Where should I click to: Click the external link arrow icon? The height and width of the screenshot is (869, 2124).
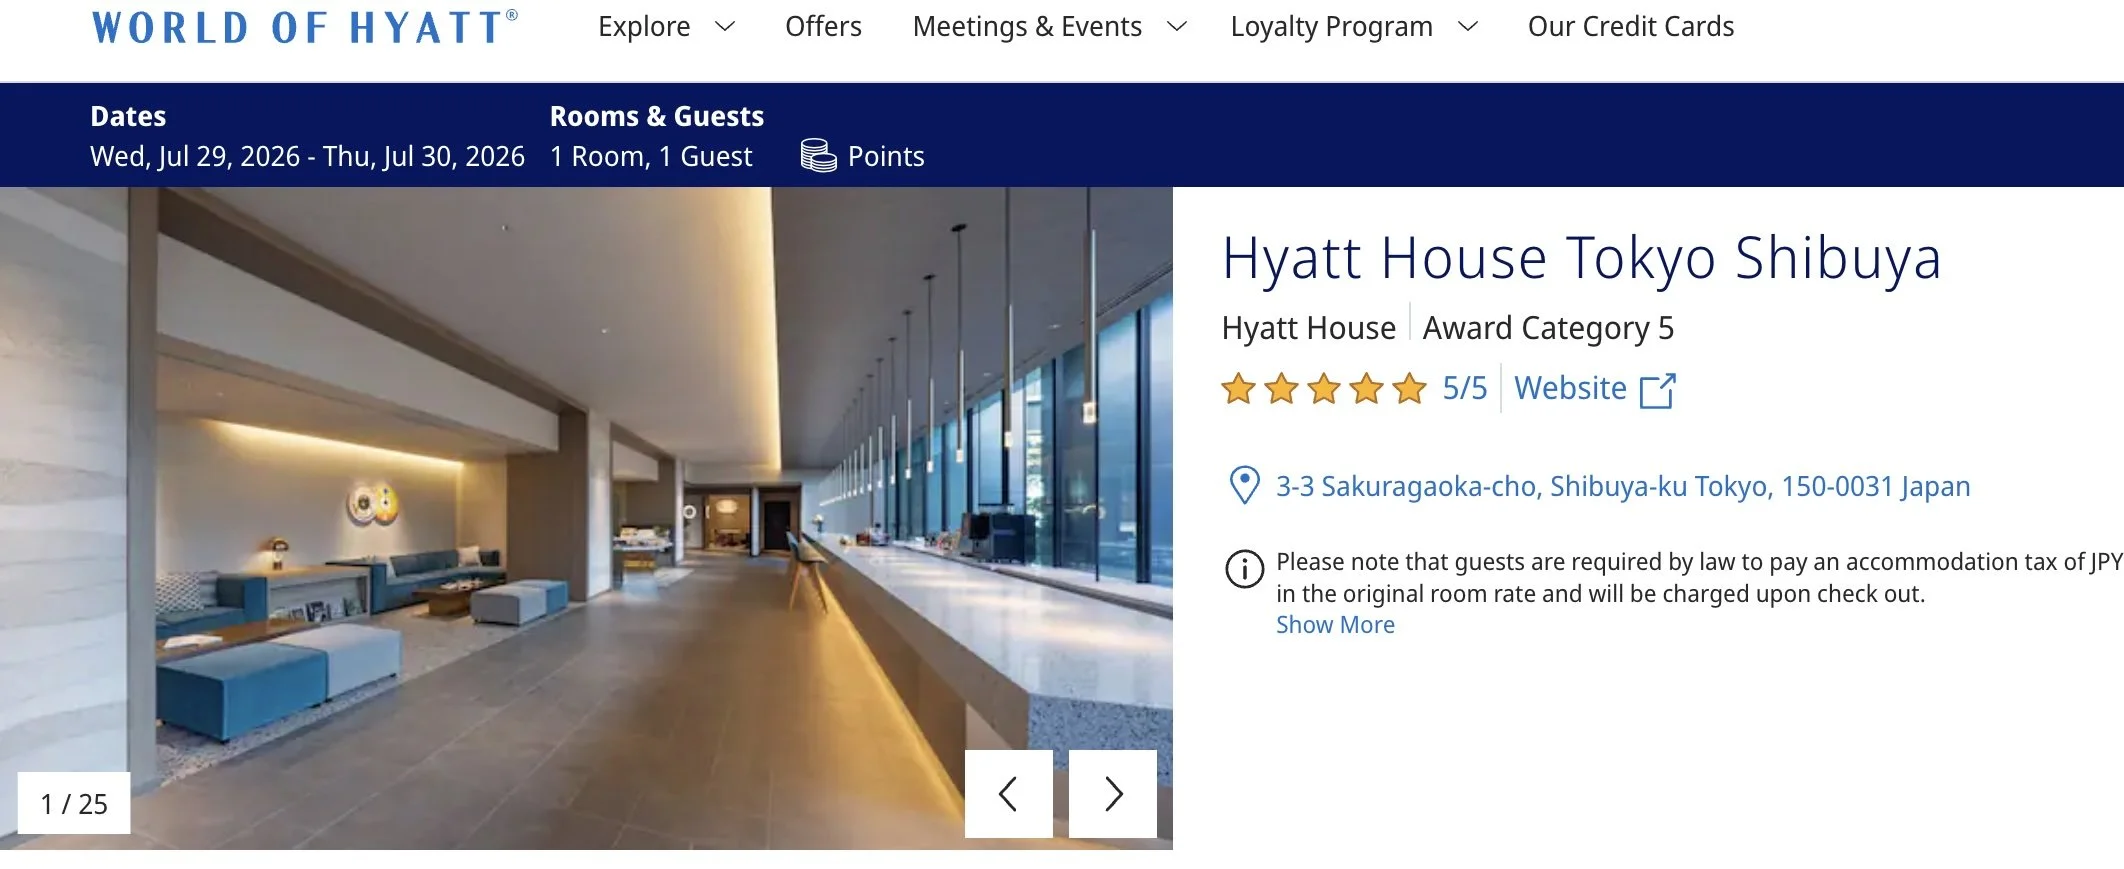coord(1657,390)
